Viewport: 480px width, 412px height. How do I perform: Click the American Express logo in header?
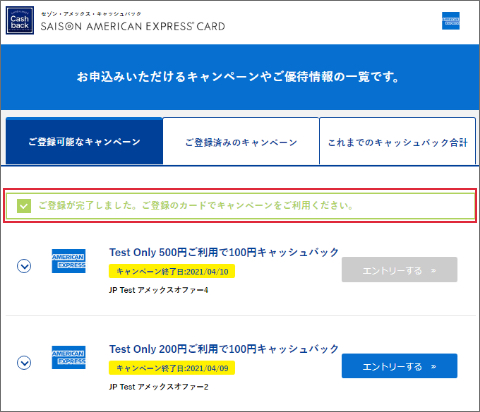pyautogui.click(x=451, y=21)
